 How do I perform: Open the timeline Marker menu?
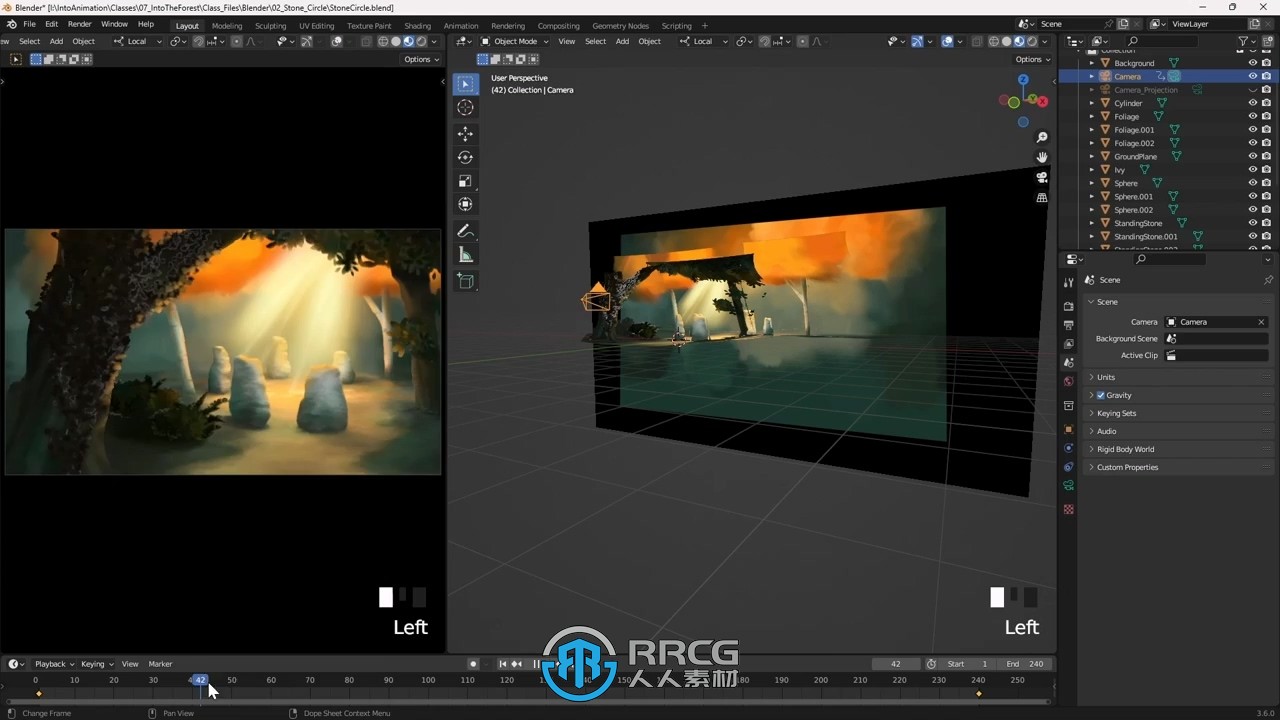(160, 664)
